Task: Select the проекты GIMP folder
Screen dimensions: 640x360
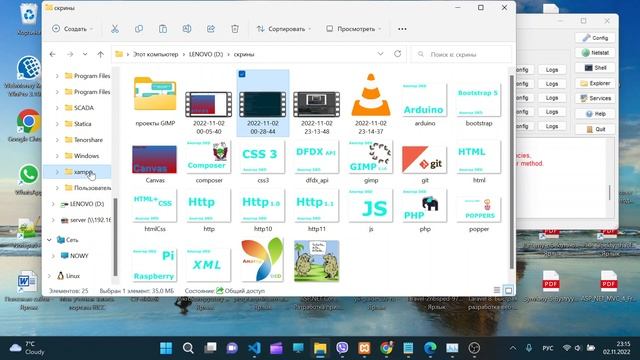Action: pos(155,101)
